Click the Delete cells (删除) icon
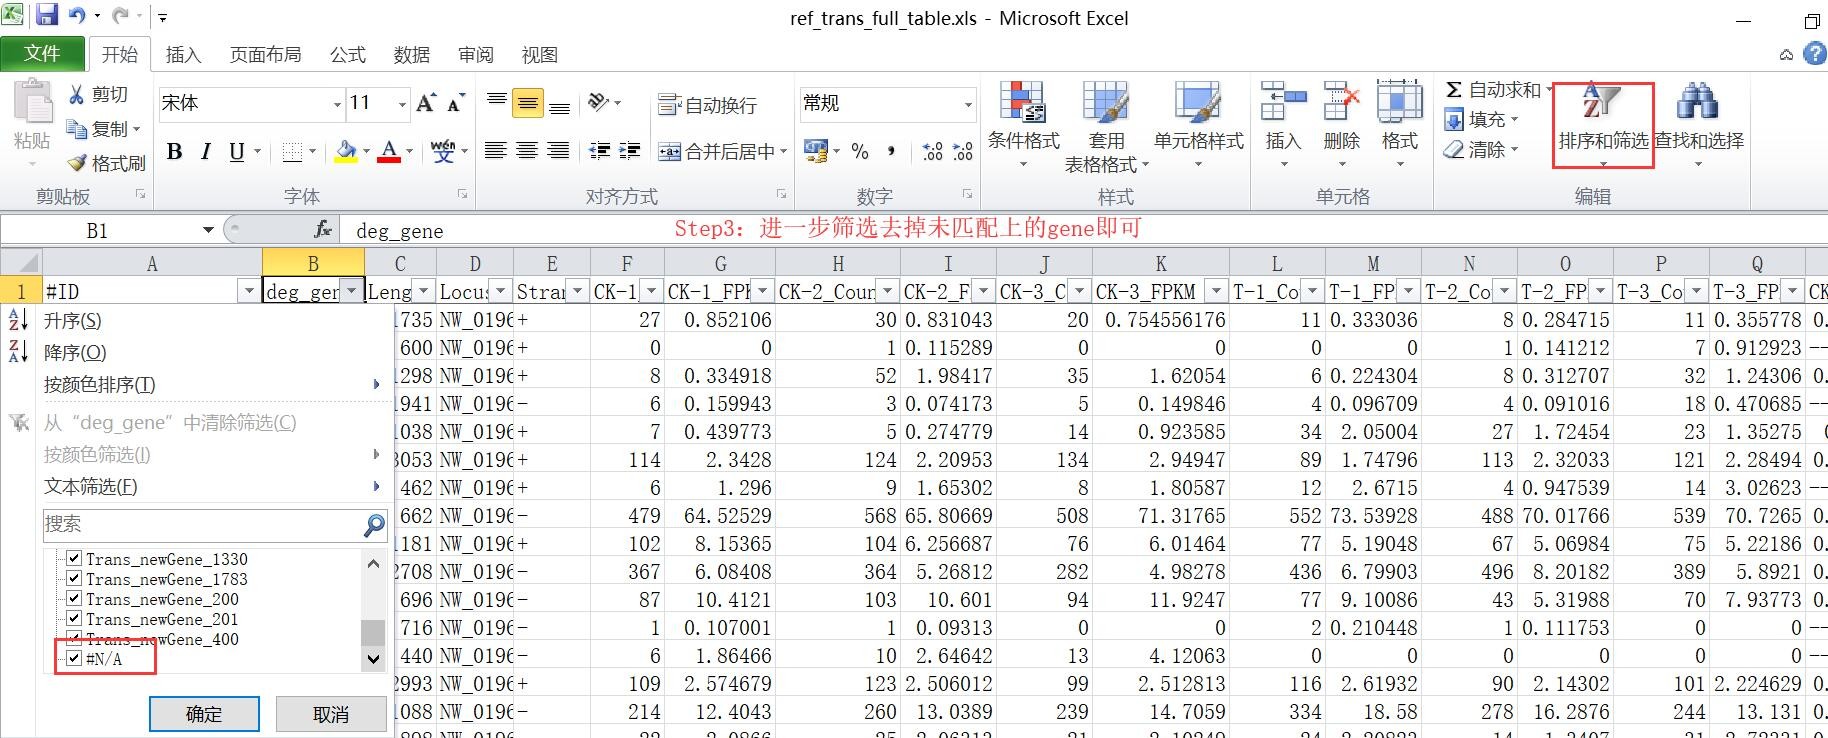 tap(1341, 103)
